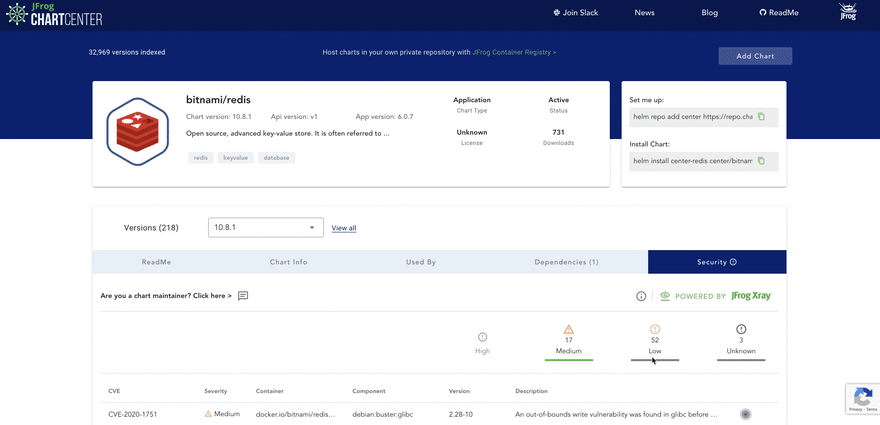This screenshot has width=880, height=425.
Task: Click the debian:buster:glibc component cell
Action: click(x=384, y=415)
